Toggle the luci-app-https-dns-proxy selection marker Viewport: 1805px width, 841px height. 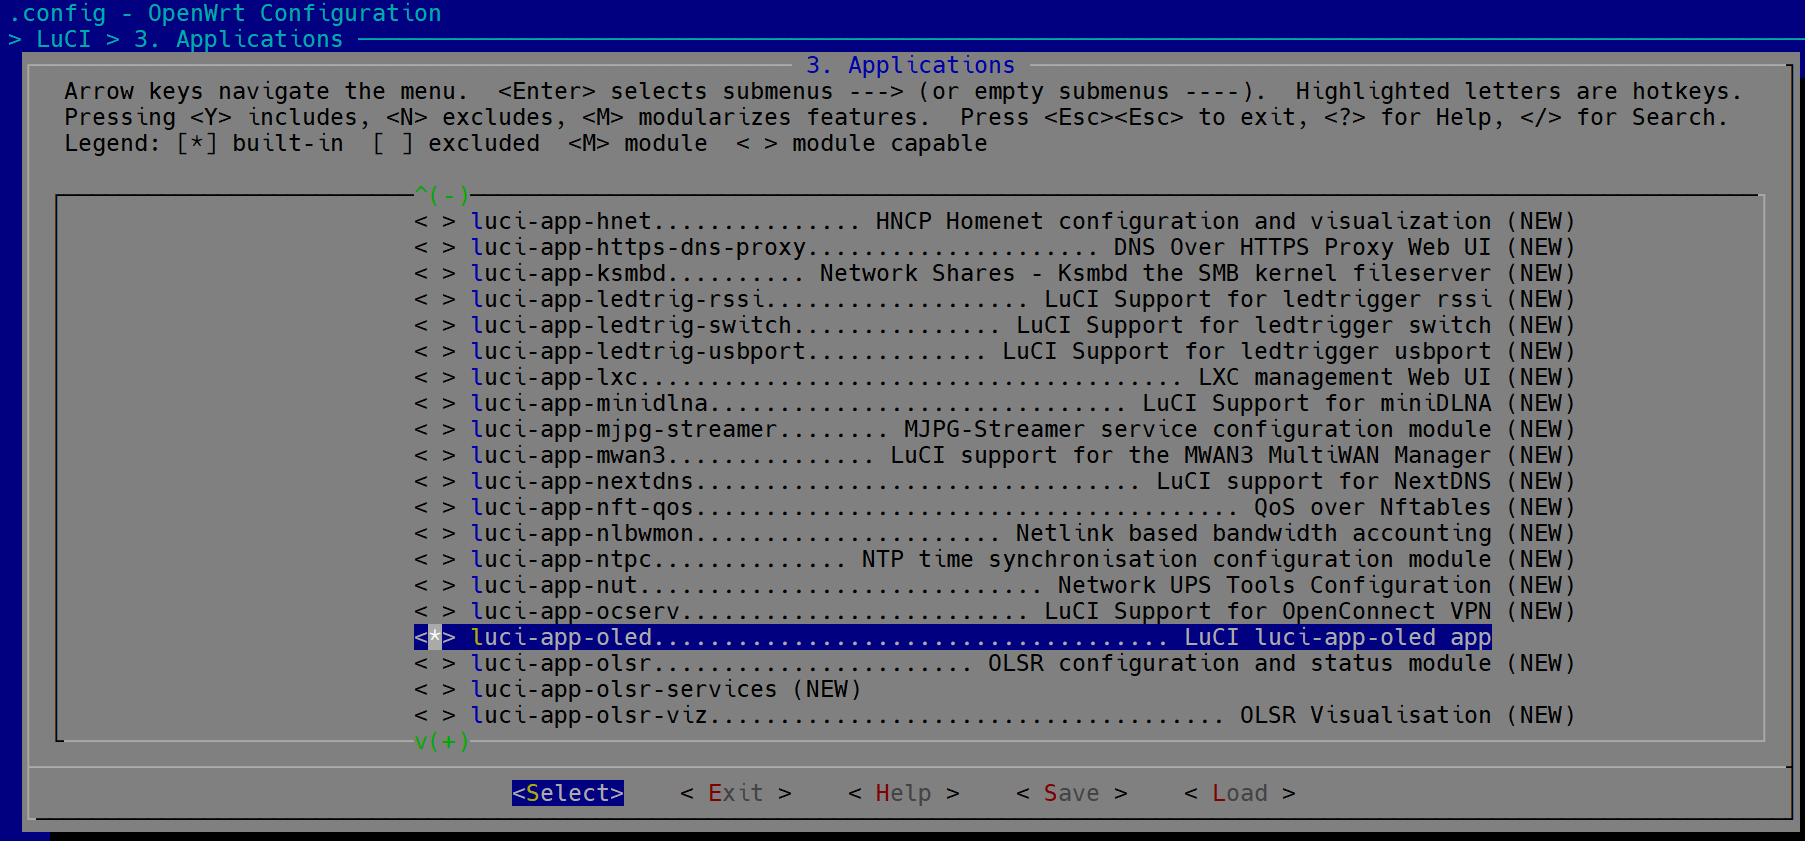[435, 247]
